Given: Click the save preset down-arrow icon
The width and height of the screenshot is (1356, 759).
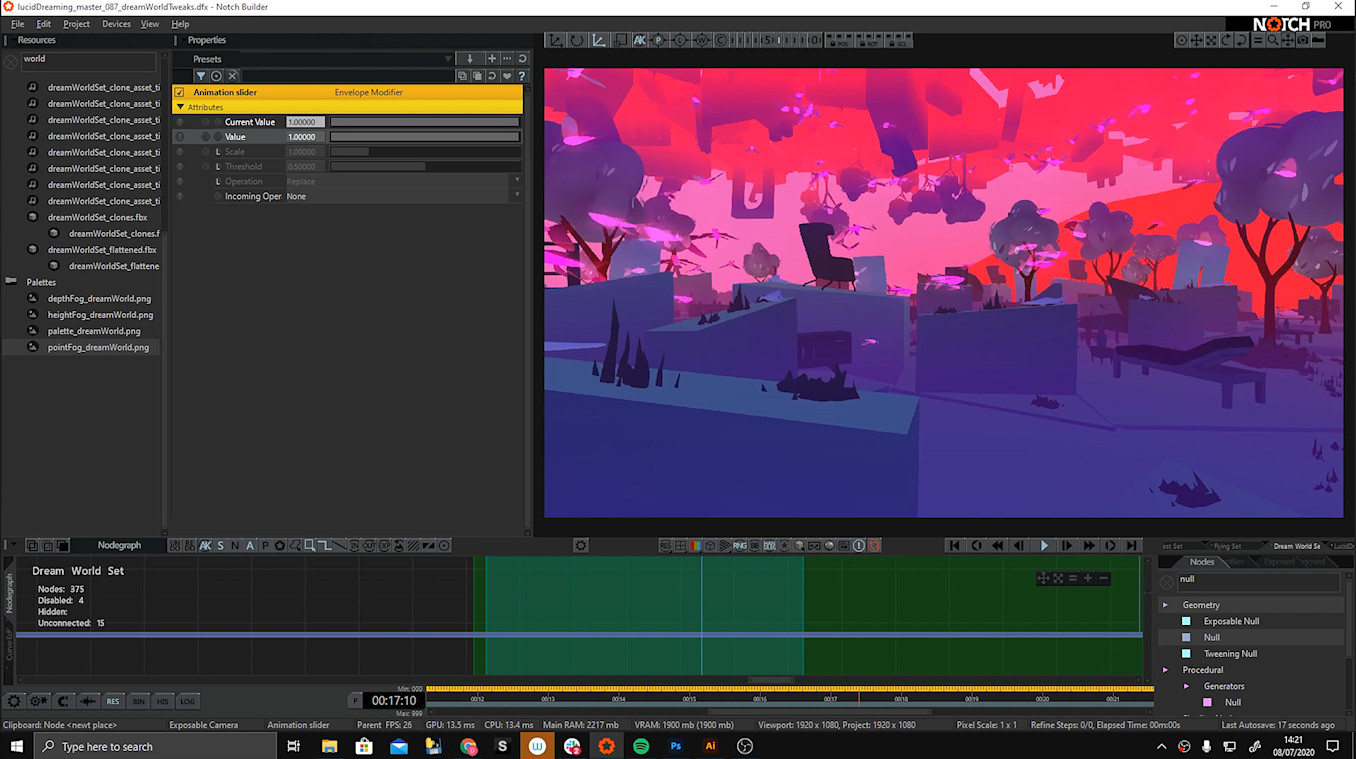Looking at the screenshot, I should [469, 59].
